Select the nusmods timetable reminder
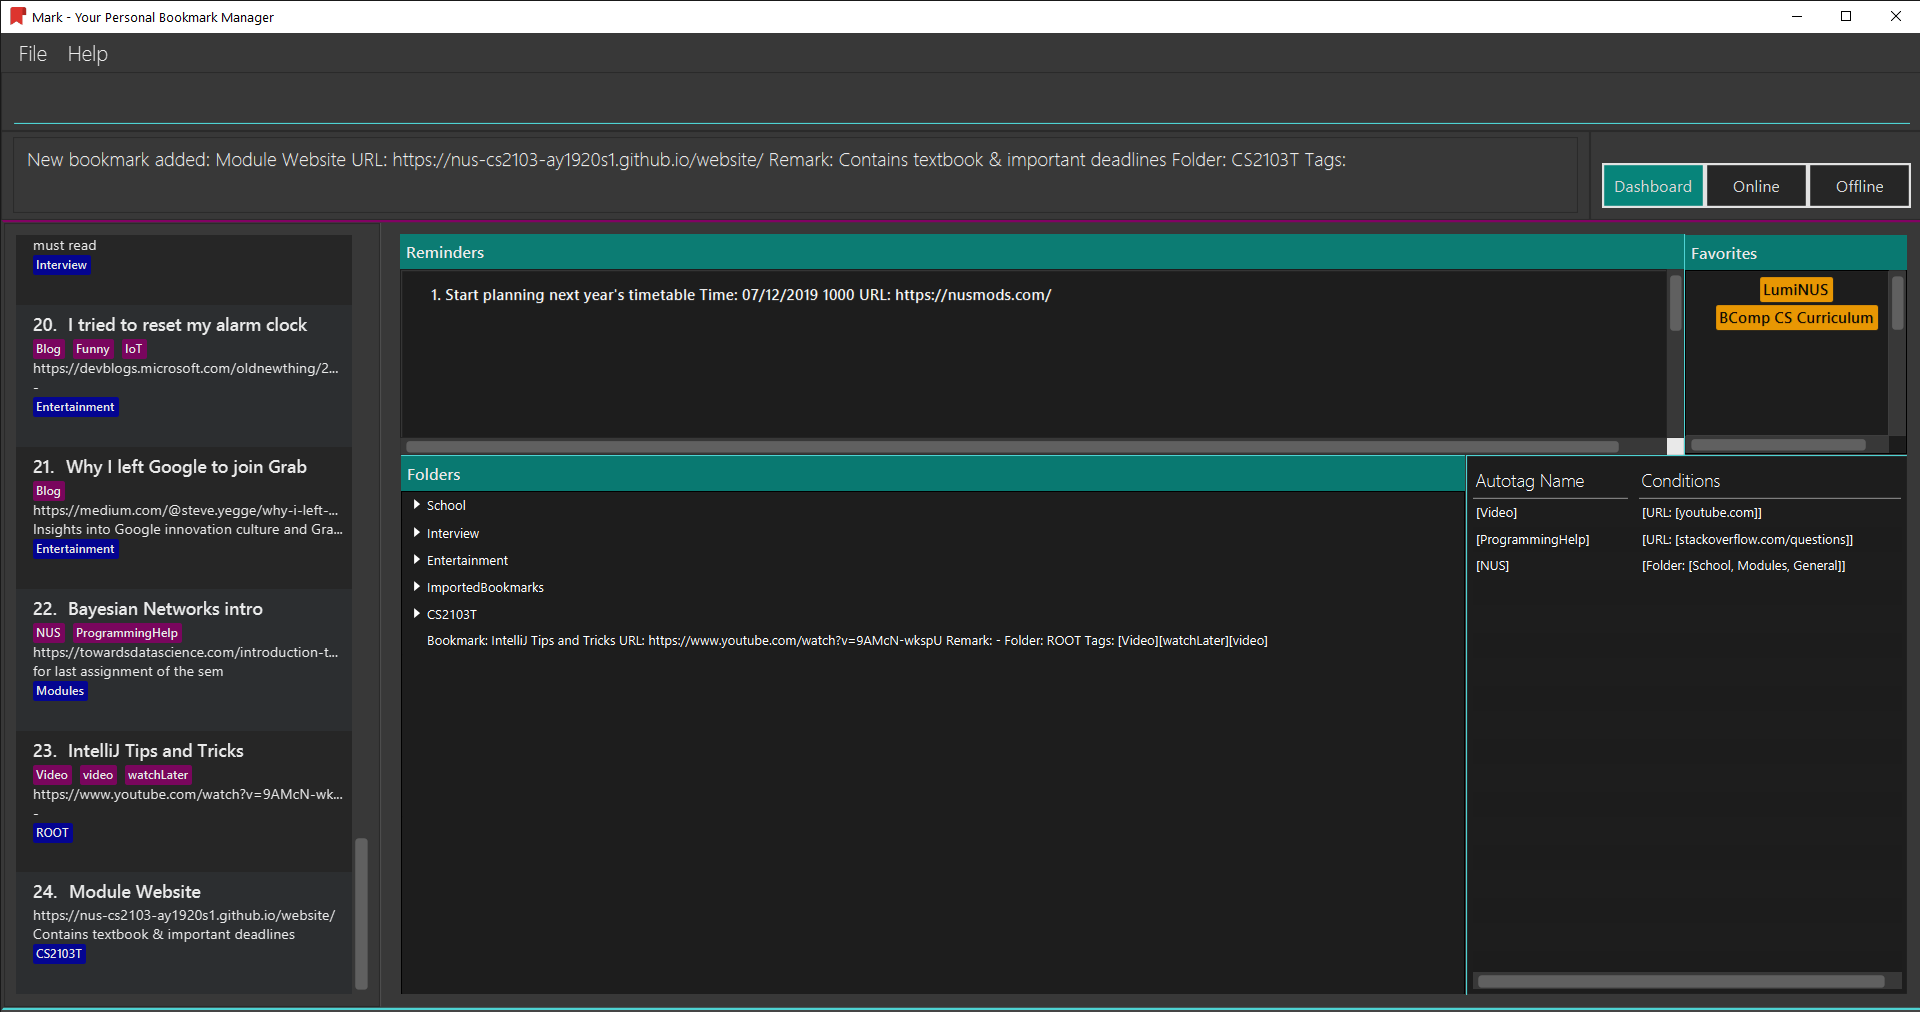The width and height of the screenshot is (1920, 1012). [741, 295]
